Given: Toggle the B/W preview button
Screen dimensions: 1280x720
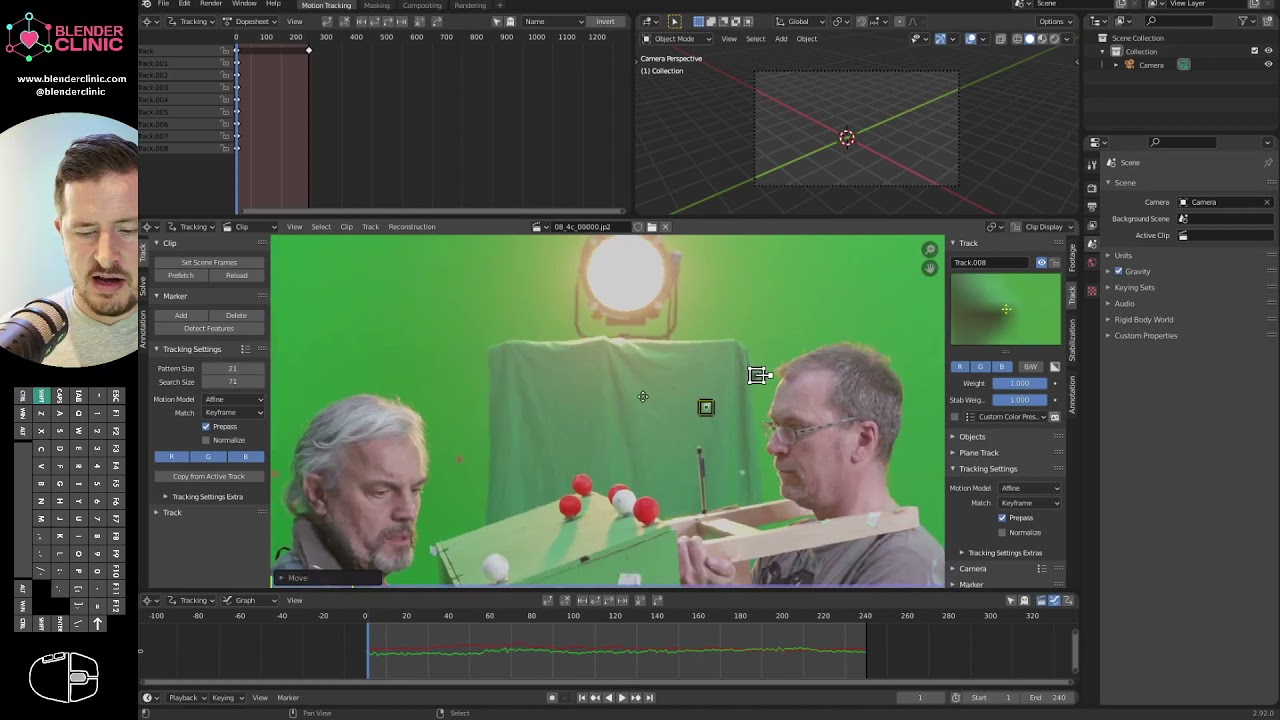Looking at the screenshot, I should point(1030,367).
